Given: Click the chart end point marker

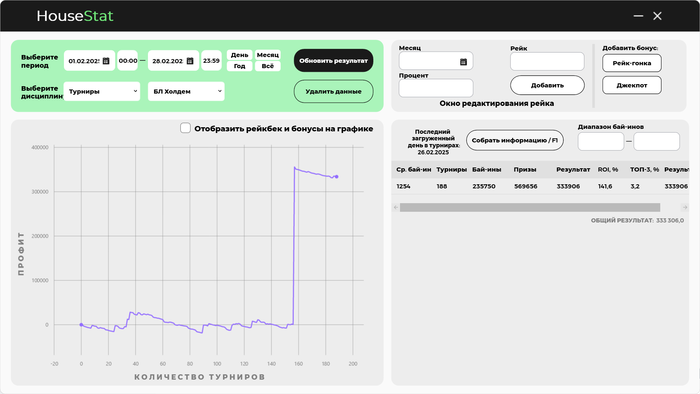Looking at the screenshot, I should click(337, 177).
